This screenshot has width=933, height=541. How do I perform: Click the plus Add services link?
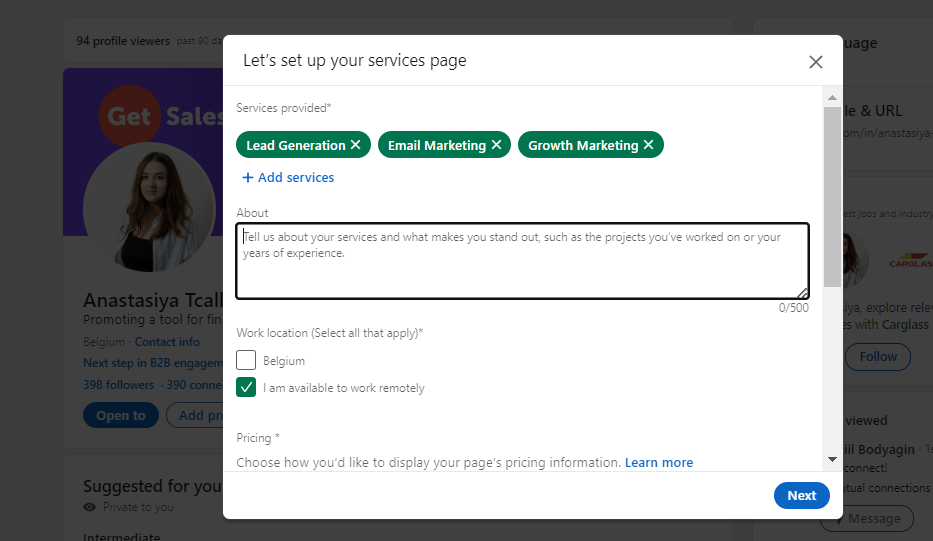[x=288, y=177]
